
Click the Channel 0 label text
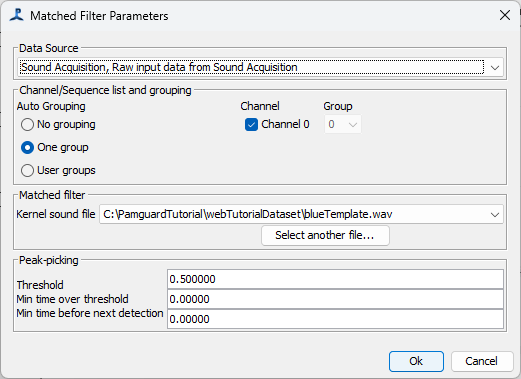[x=285, y=124]
